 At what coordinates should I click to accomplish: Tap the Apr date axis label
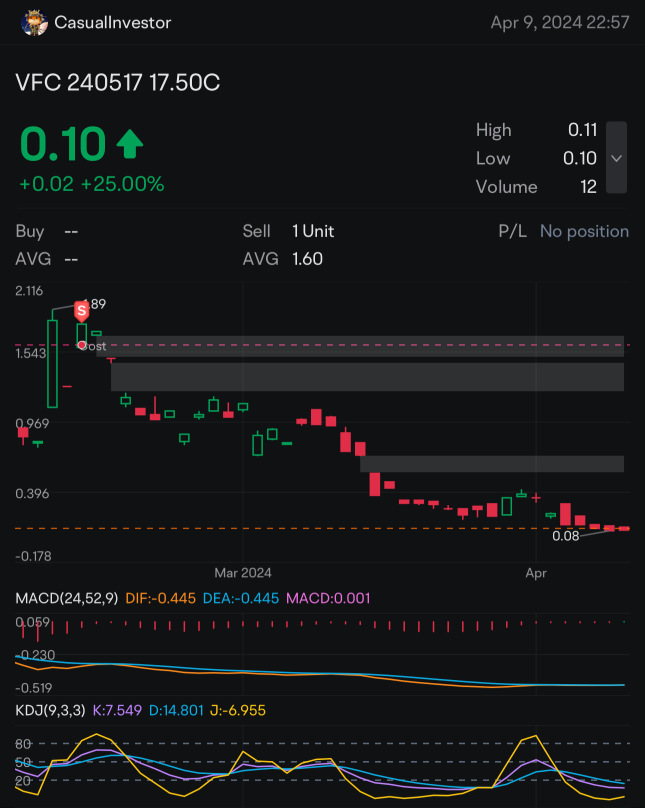click(536, 573)
